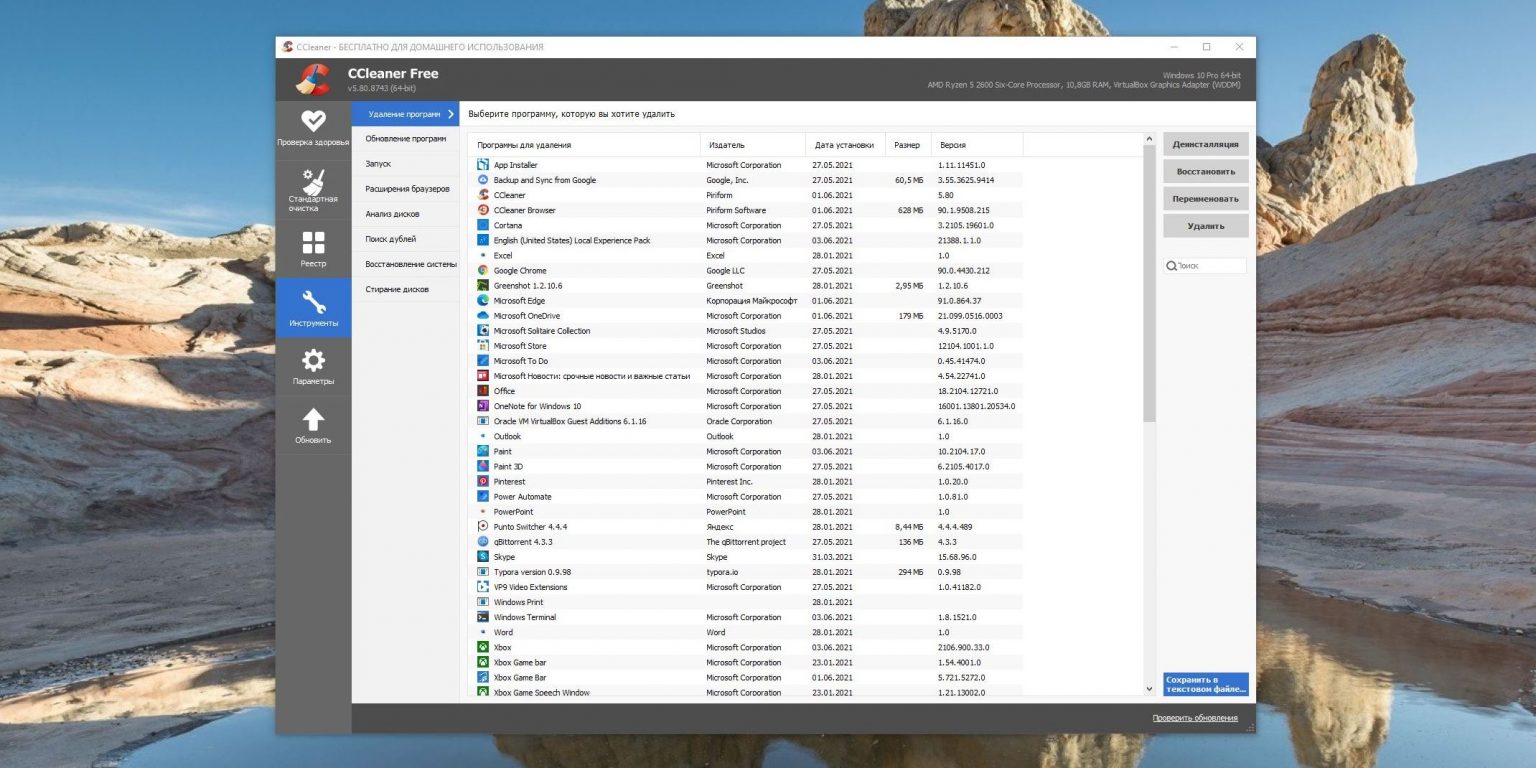Screen dimensions: 1536x768
Task: Click the Переименовать button
Action: [x=1205, y=198]
